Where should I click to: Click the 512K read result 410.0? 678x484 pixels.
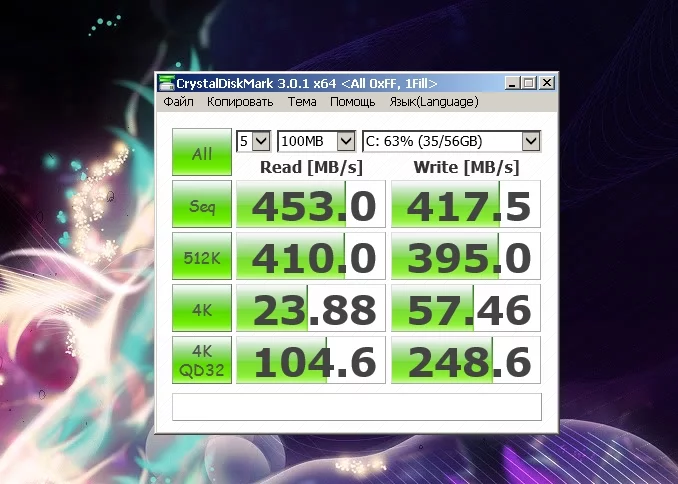[310, 256]
